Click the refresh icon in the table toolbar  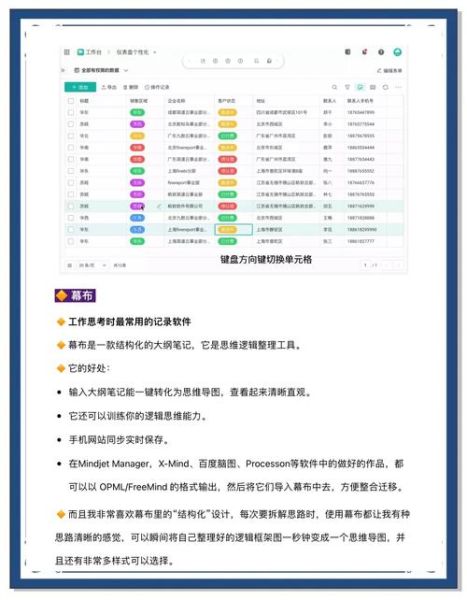click(385, 87)
